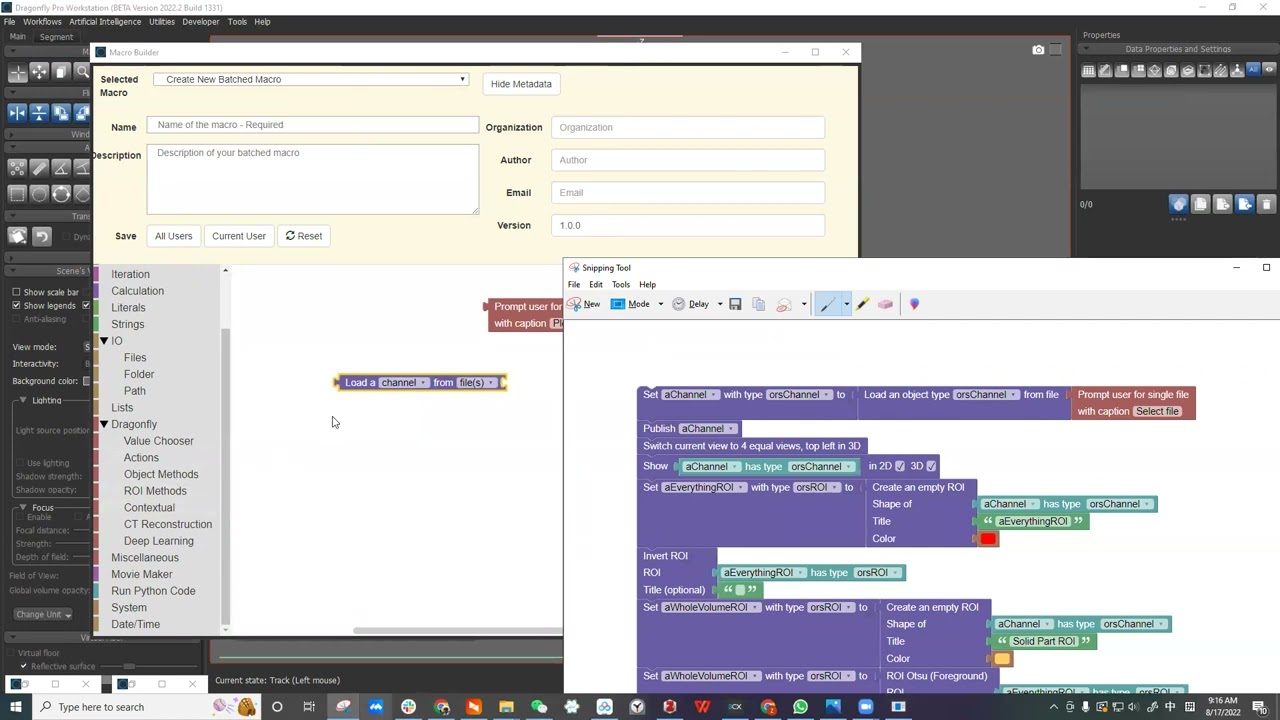This screenshot has width=1280, height=720.
Task: Open the Utilities menu
Action: coord(161,21)
